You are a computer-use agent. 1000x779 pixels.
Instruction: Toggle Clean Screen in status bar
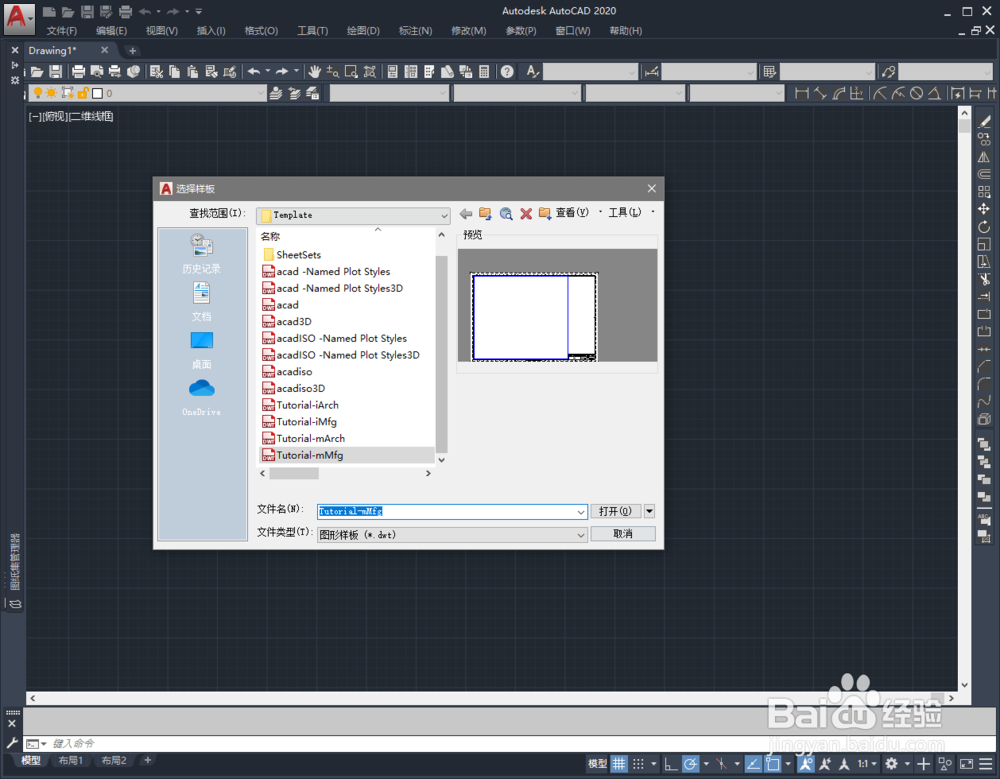967,764
